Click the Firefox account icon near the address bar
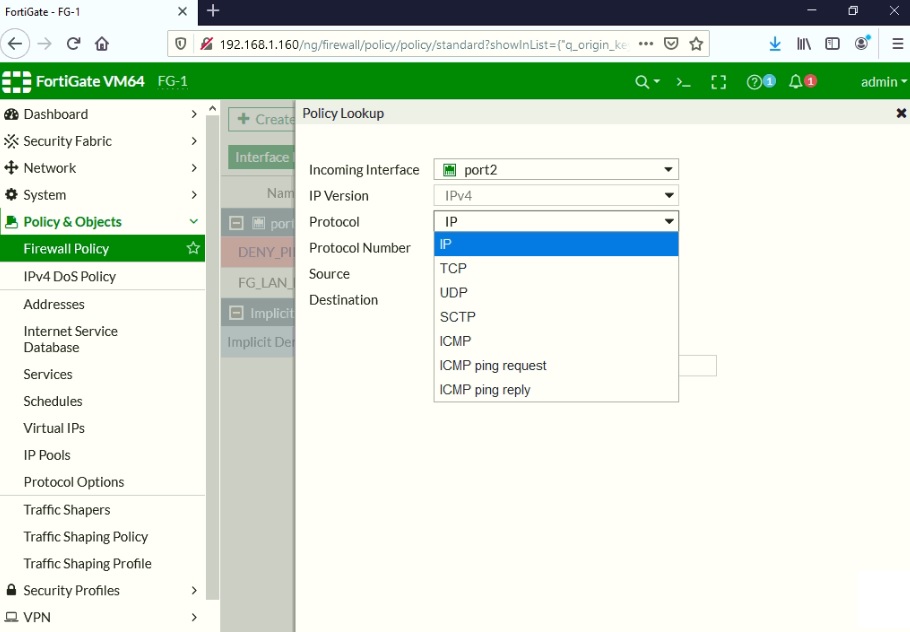The width and height of the screenshot is (910, 632). (861, 44)
